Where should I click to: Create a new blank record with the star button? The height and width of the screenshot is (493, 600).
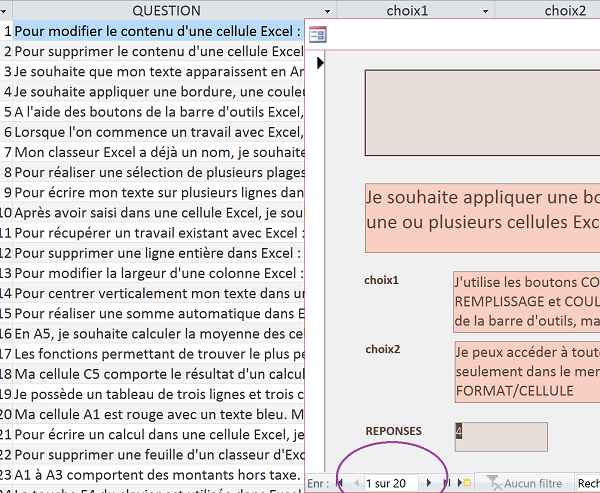click(465, 483)
